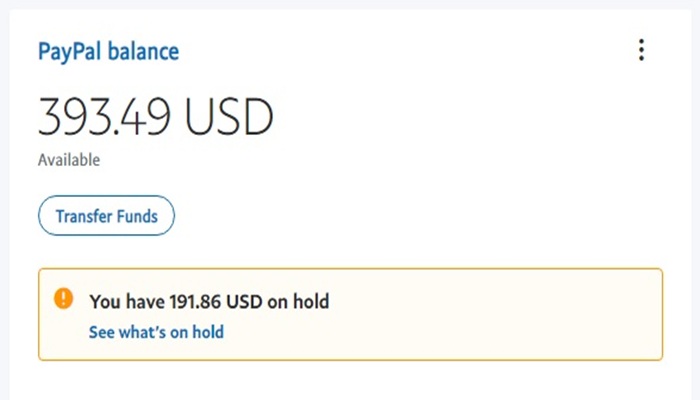This screenshot has width=700, height=400.
Task: Click the Available label under the balance
Action: tap(69, 160)
